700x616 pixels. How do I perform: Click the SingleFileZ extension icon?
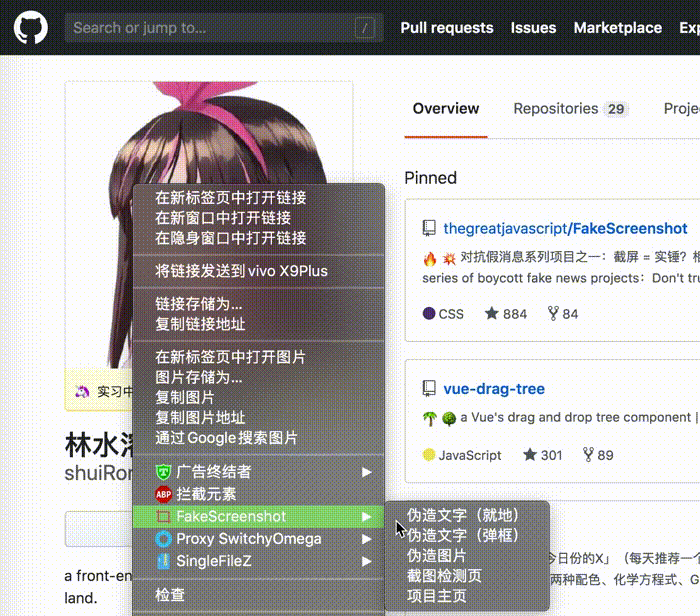point(163,561)
